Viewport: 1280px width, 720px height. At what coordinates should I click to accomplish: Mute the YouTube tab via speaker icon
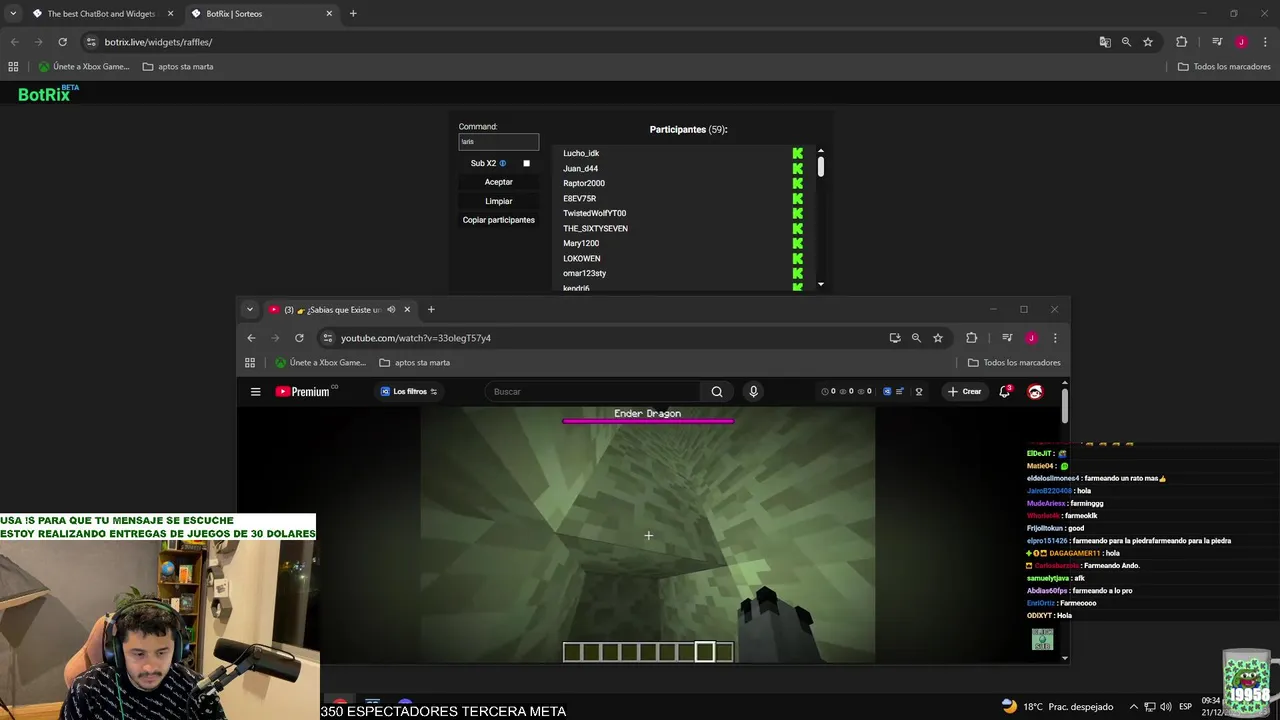(x=391, y=309)
